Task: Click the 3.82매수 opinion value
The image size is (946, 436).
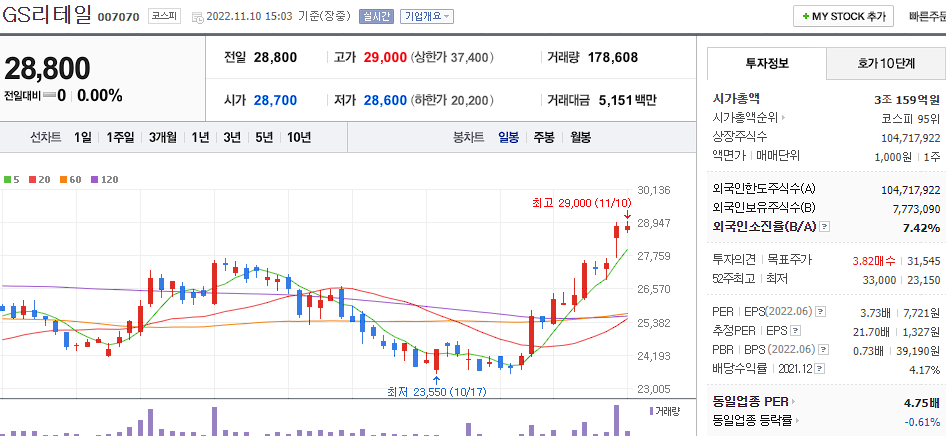Action: 874,261
